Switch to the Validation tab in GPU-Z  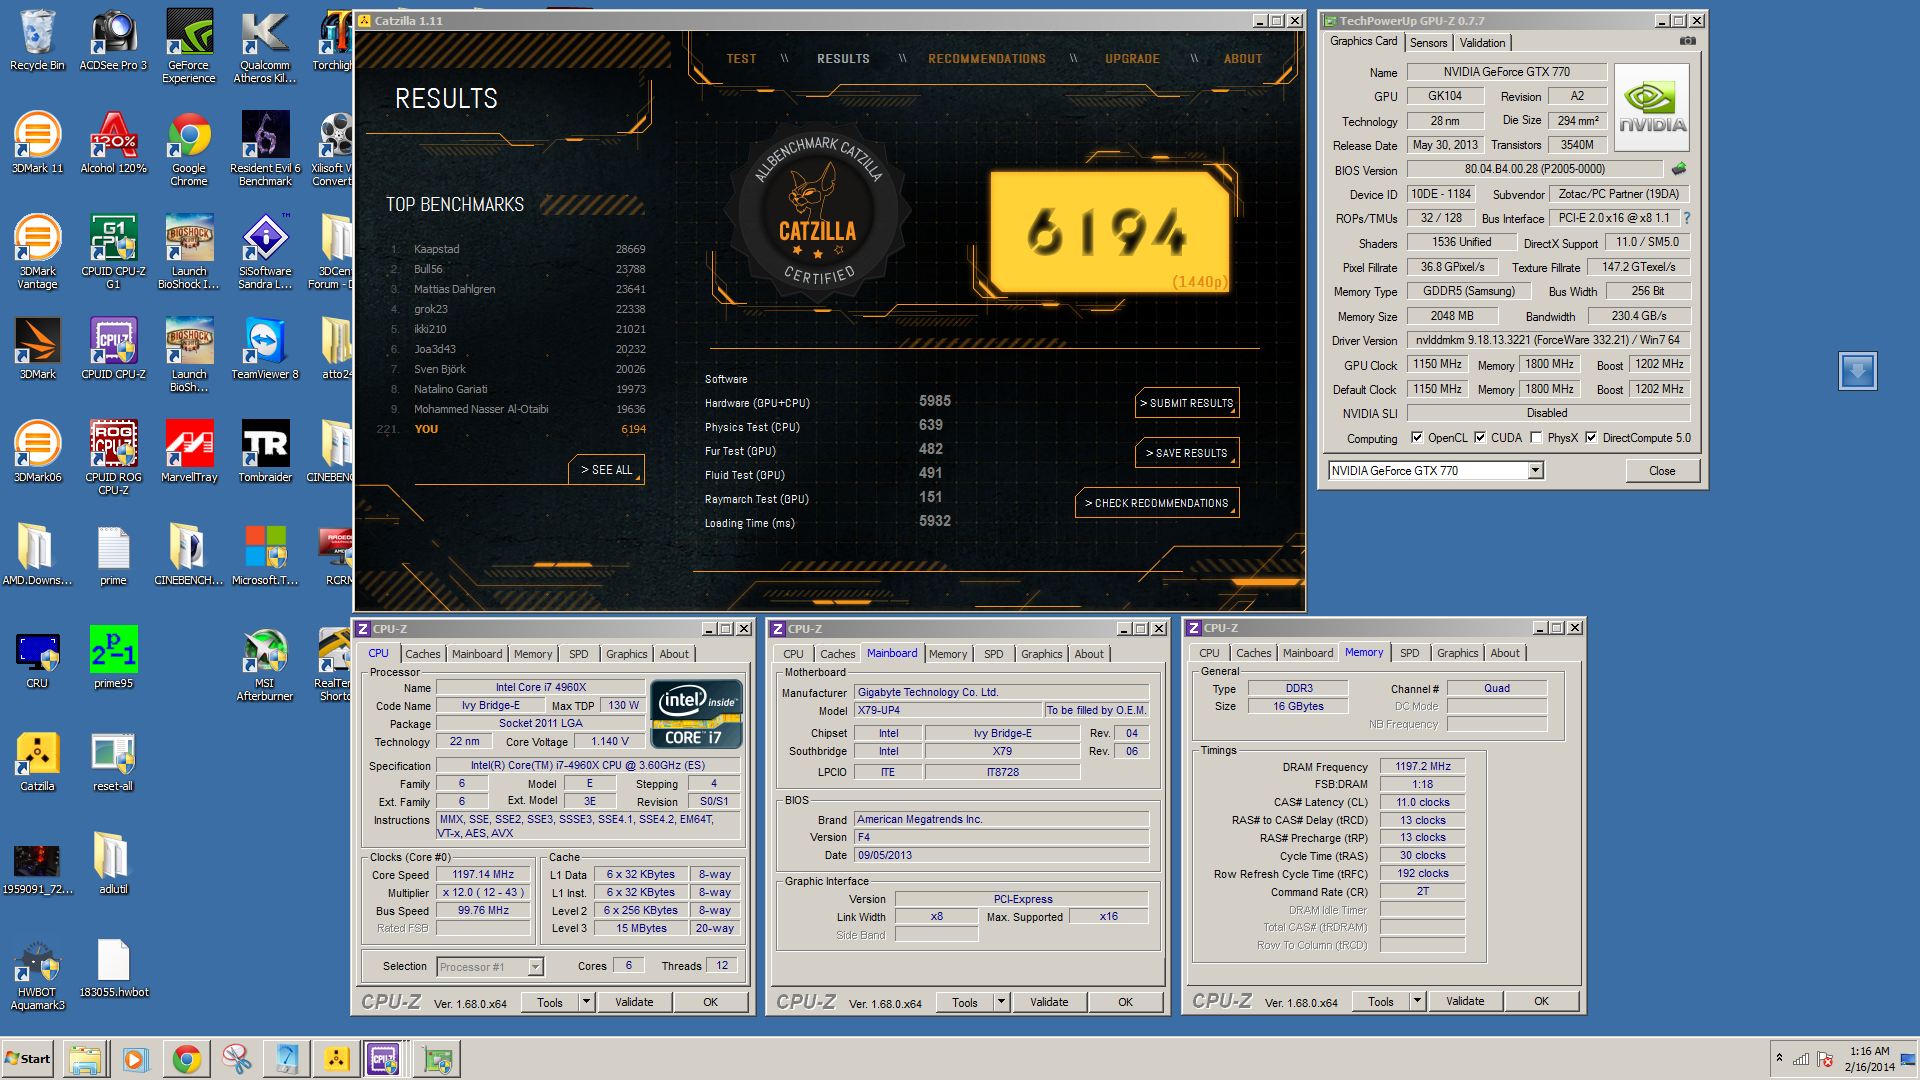(1482, 43)
